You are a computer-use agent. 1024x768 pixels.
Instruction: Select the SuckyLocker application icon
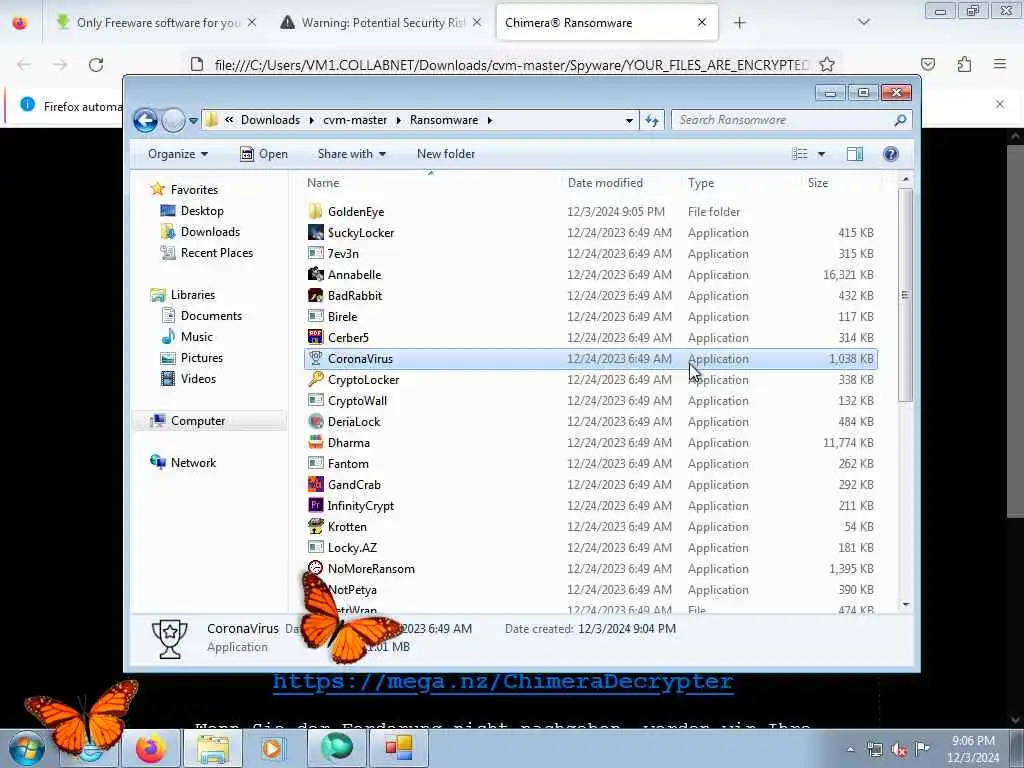[x=315, y=232]
